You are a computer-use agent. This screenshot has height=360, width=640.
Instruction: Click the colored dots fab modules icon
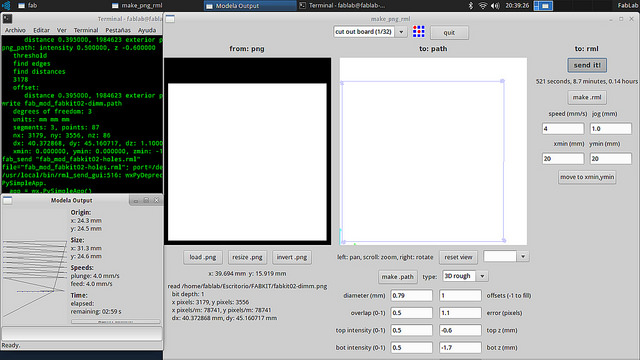click(x=418, y=31)
